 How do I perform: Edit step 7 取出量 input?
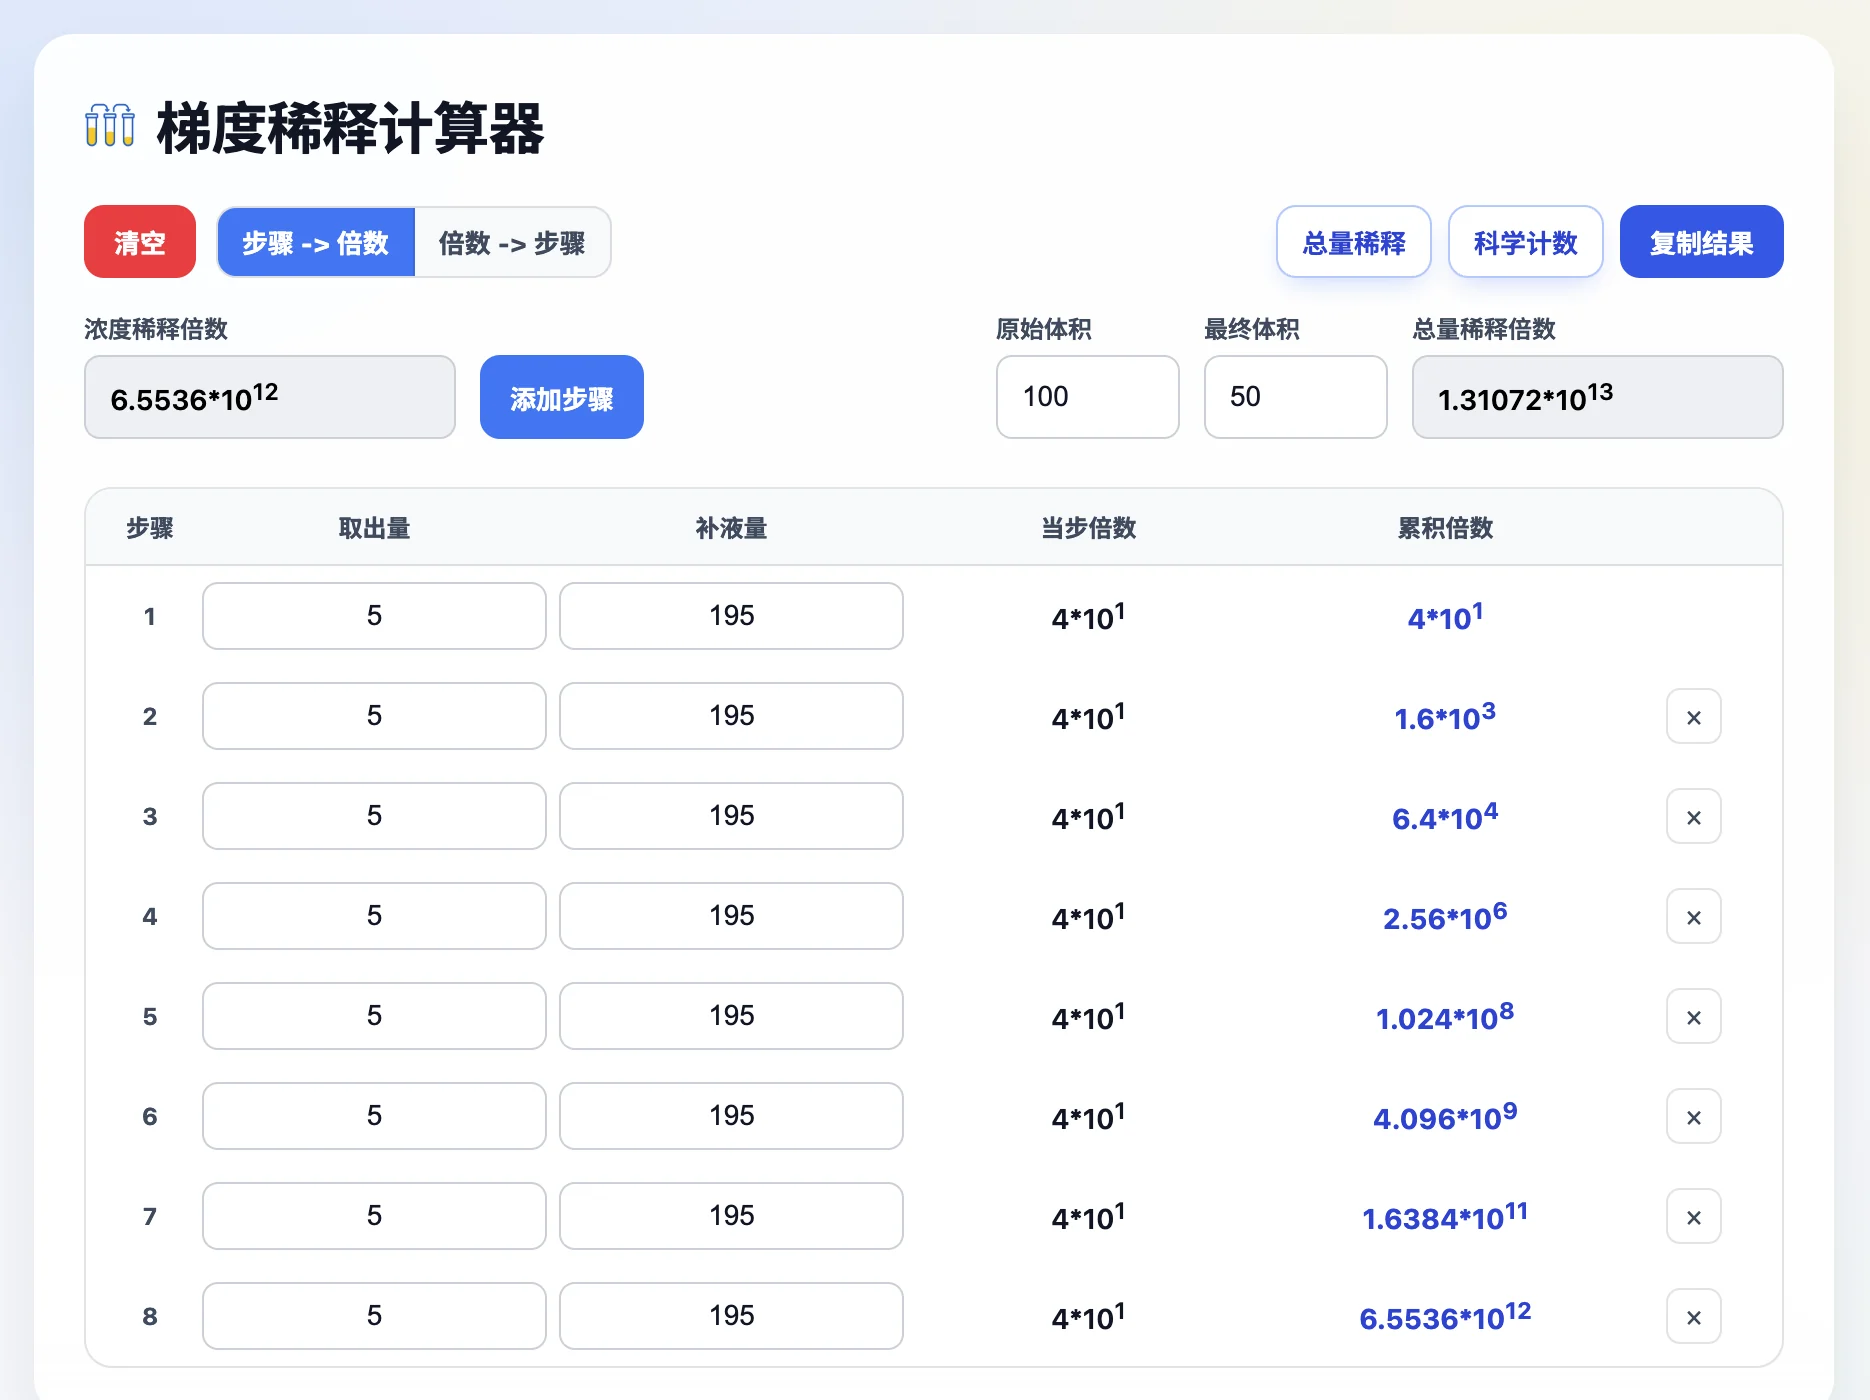pos(374,1216)
